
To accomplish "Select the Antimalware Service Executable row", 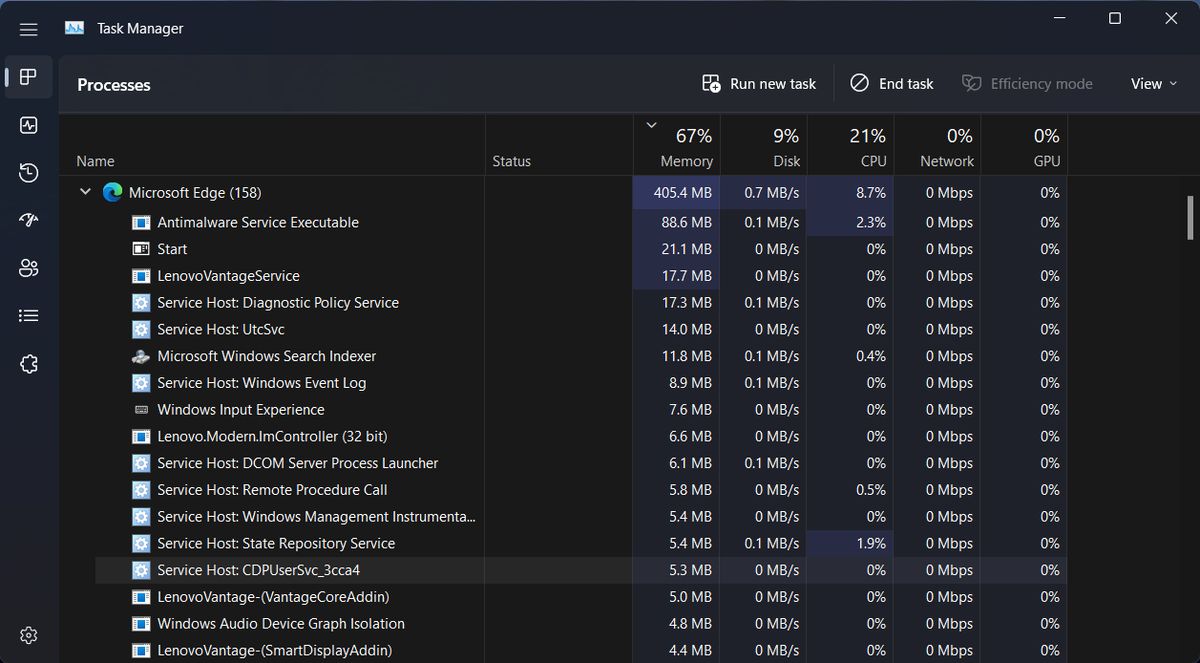I will click(257, 222).
